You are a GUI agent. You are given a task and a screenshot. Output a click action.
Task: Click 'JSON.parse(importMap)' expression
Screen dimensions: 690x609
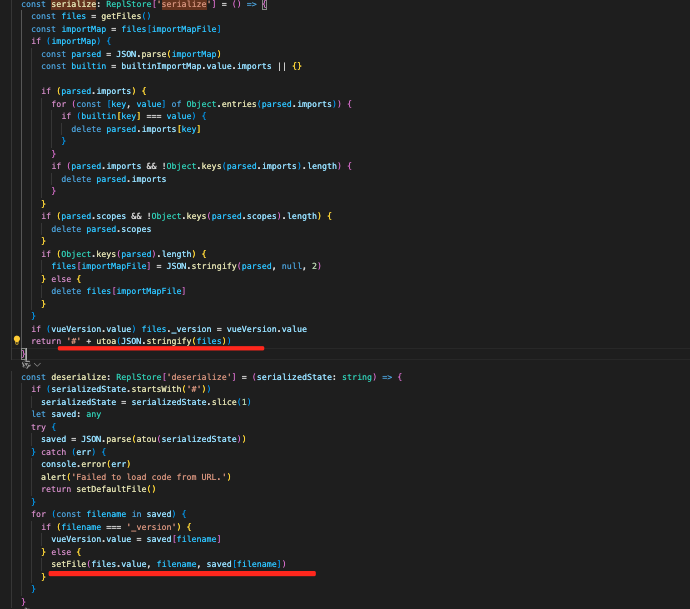click(168, 54)
